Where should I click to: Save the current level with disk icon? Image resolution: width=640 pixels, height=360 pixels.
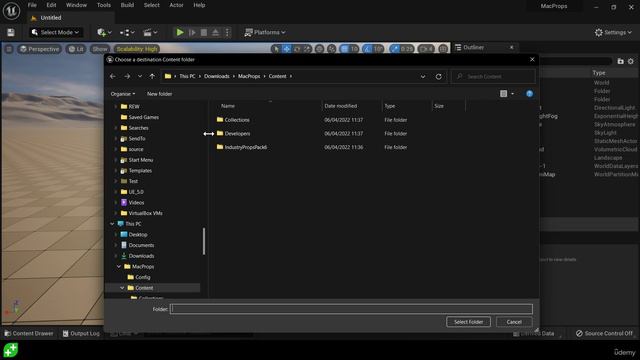[11, 32]
